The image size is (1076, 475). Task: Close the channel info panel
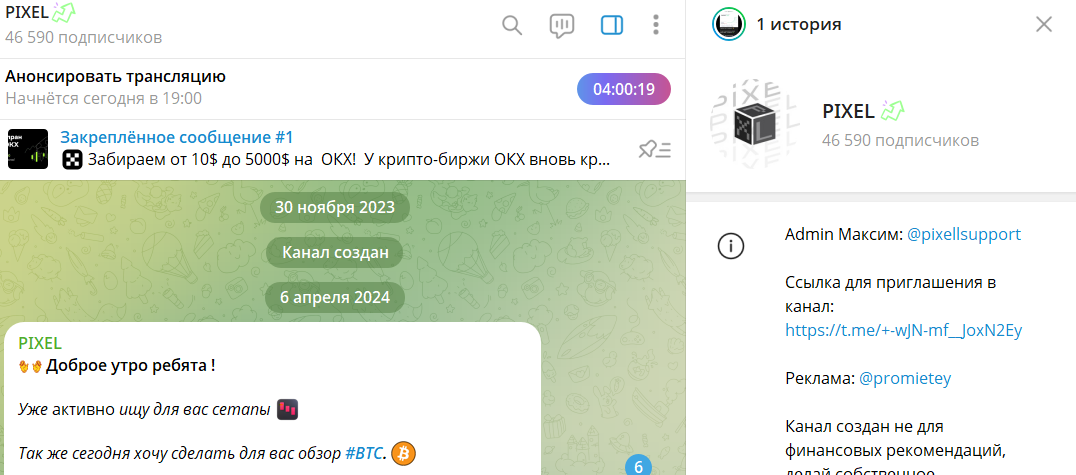point(1044,25)
